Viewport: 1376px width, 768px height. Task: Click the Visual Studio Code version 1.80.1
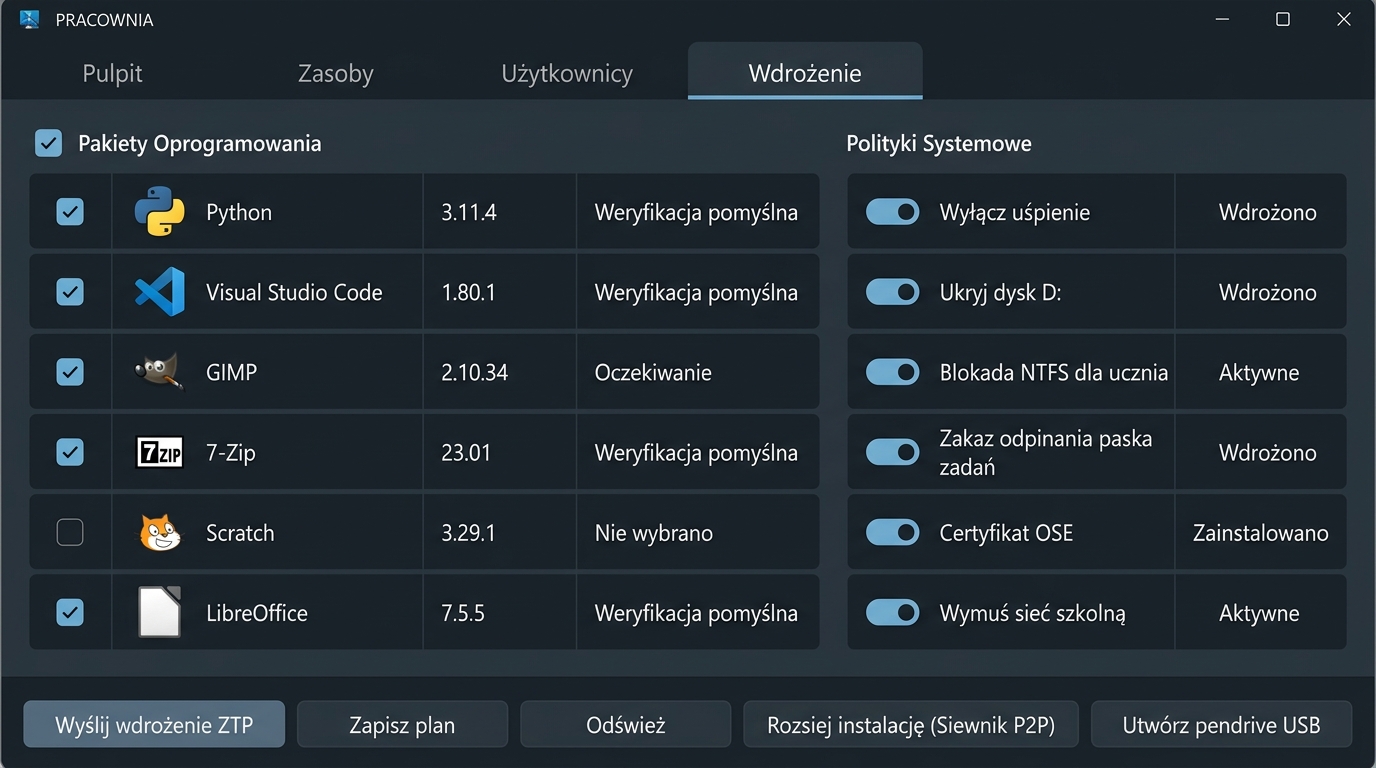pyautogui.click(x=468, y=293)
